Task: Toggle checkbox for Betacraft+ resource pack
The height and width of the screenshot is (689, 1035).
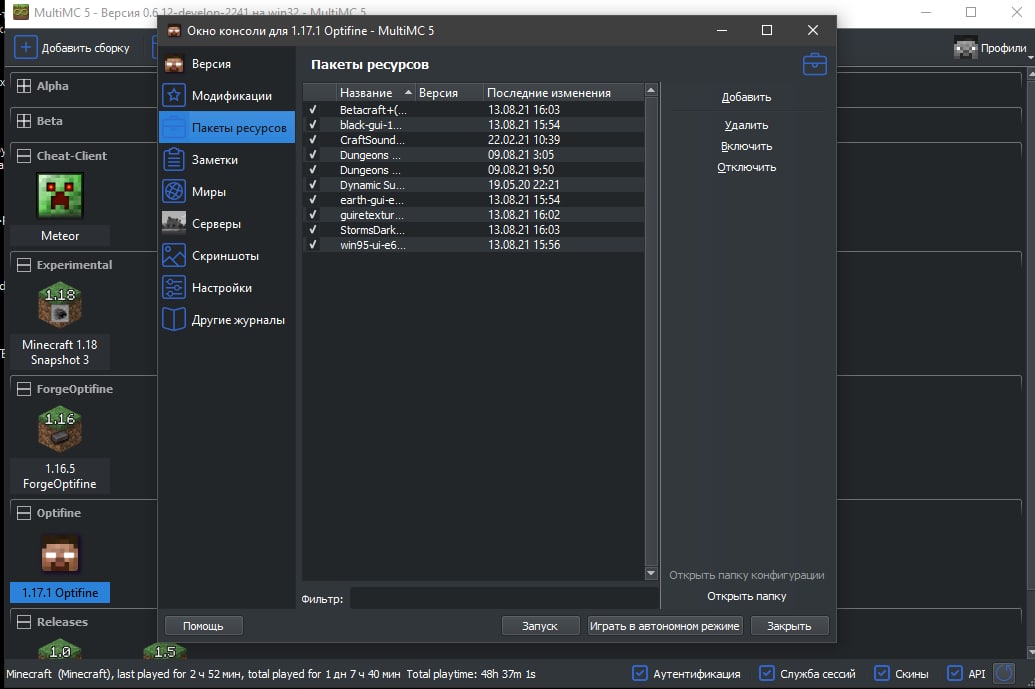Action: coord(313,110)
